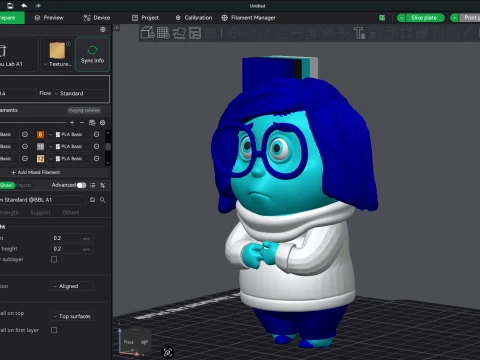Toggle the eye icon at viewport corner
480x360 pixels.
pos(117,28)
